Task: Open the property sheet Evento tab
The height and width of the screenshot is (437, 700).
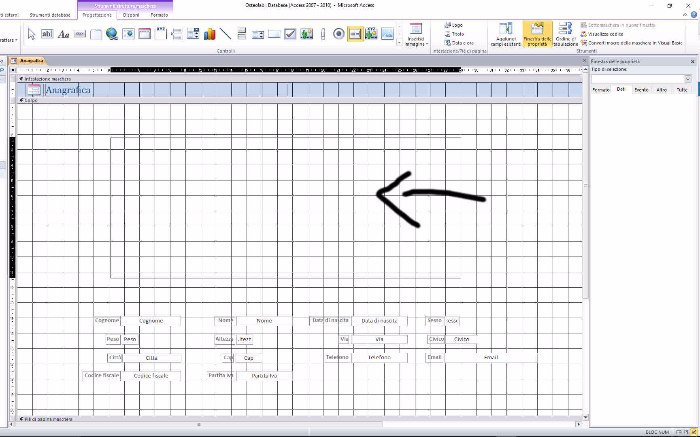Action: [641, 90]
